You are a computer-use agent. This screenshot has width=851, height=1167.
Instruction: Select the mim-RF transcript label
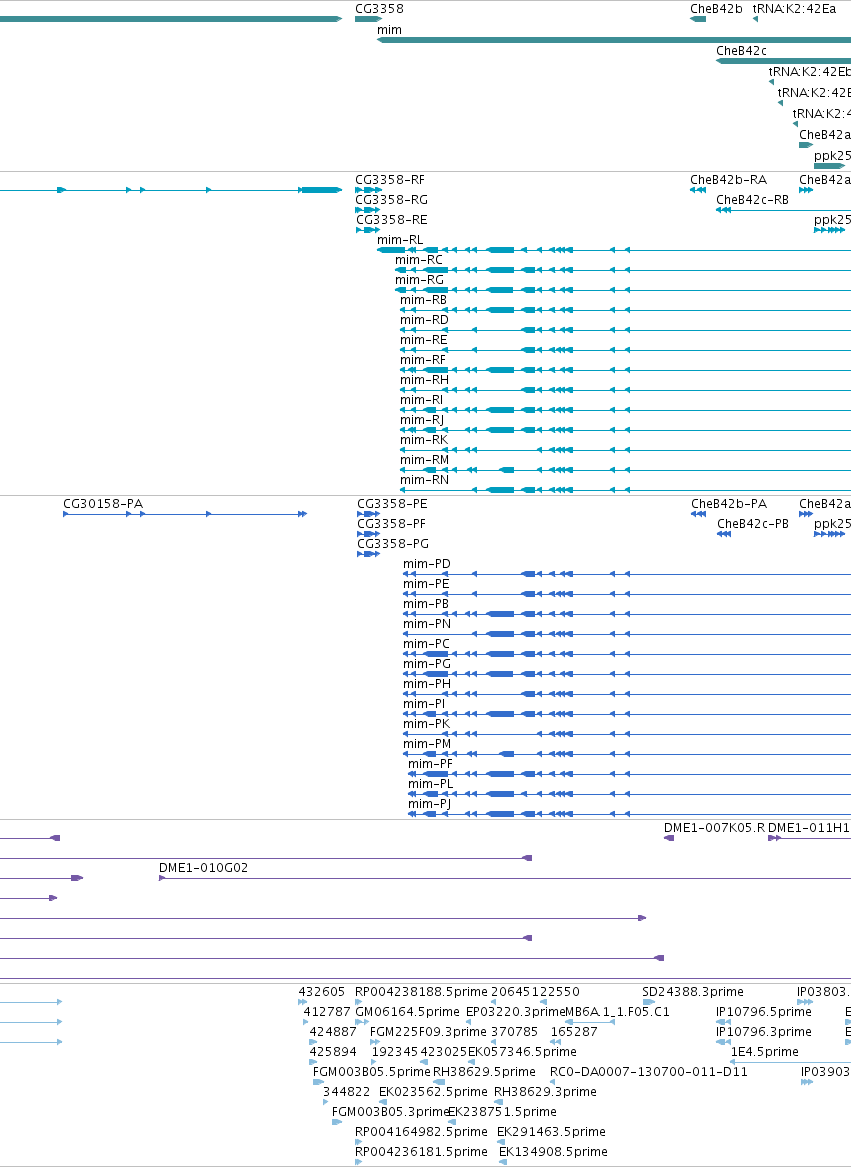(423, 360)
